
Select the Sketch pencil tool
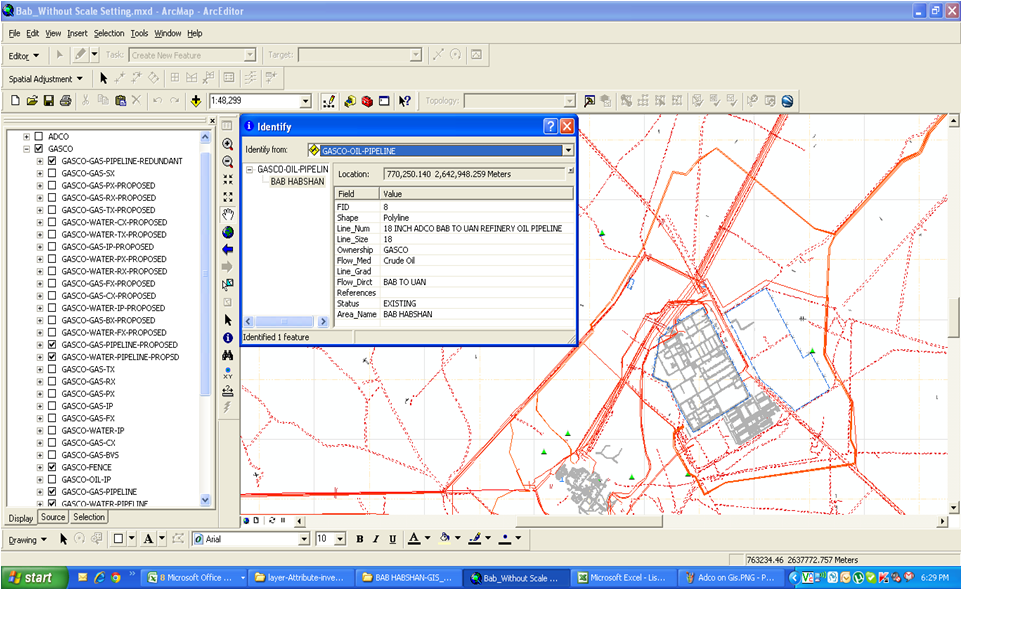(x=80, y=55)
